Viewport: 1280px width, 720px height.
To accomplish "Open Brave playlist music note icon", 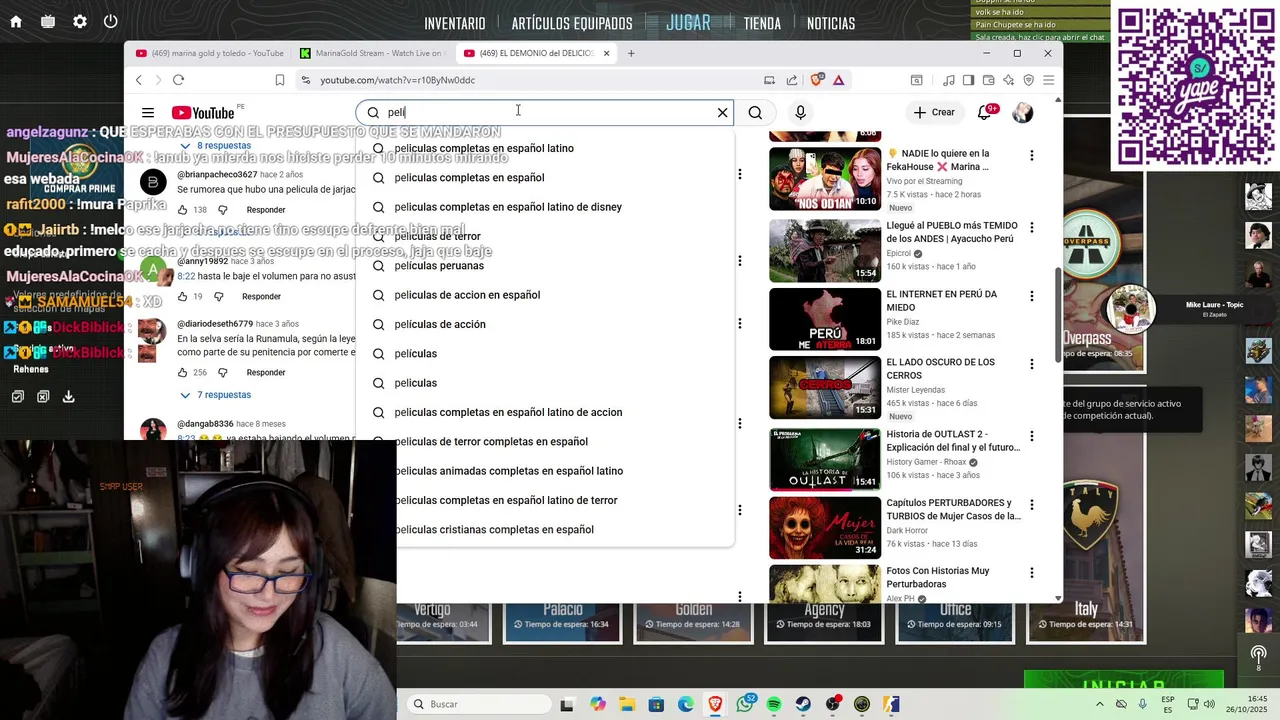I will pos(949,80).
